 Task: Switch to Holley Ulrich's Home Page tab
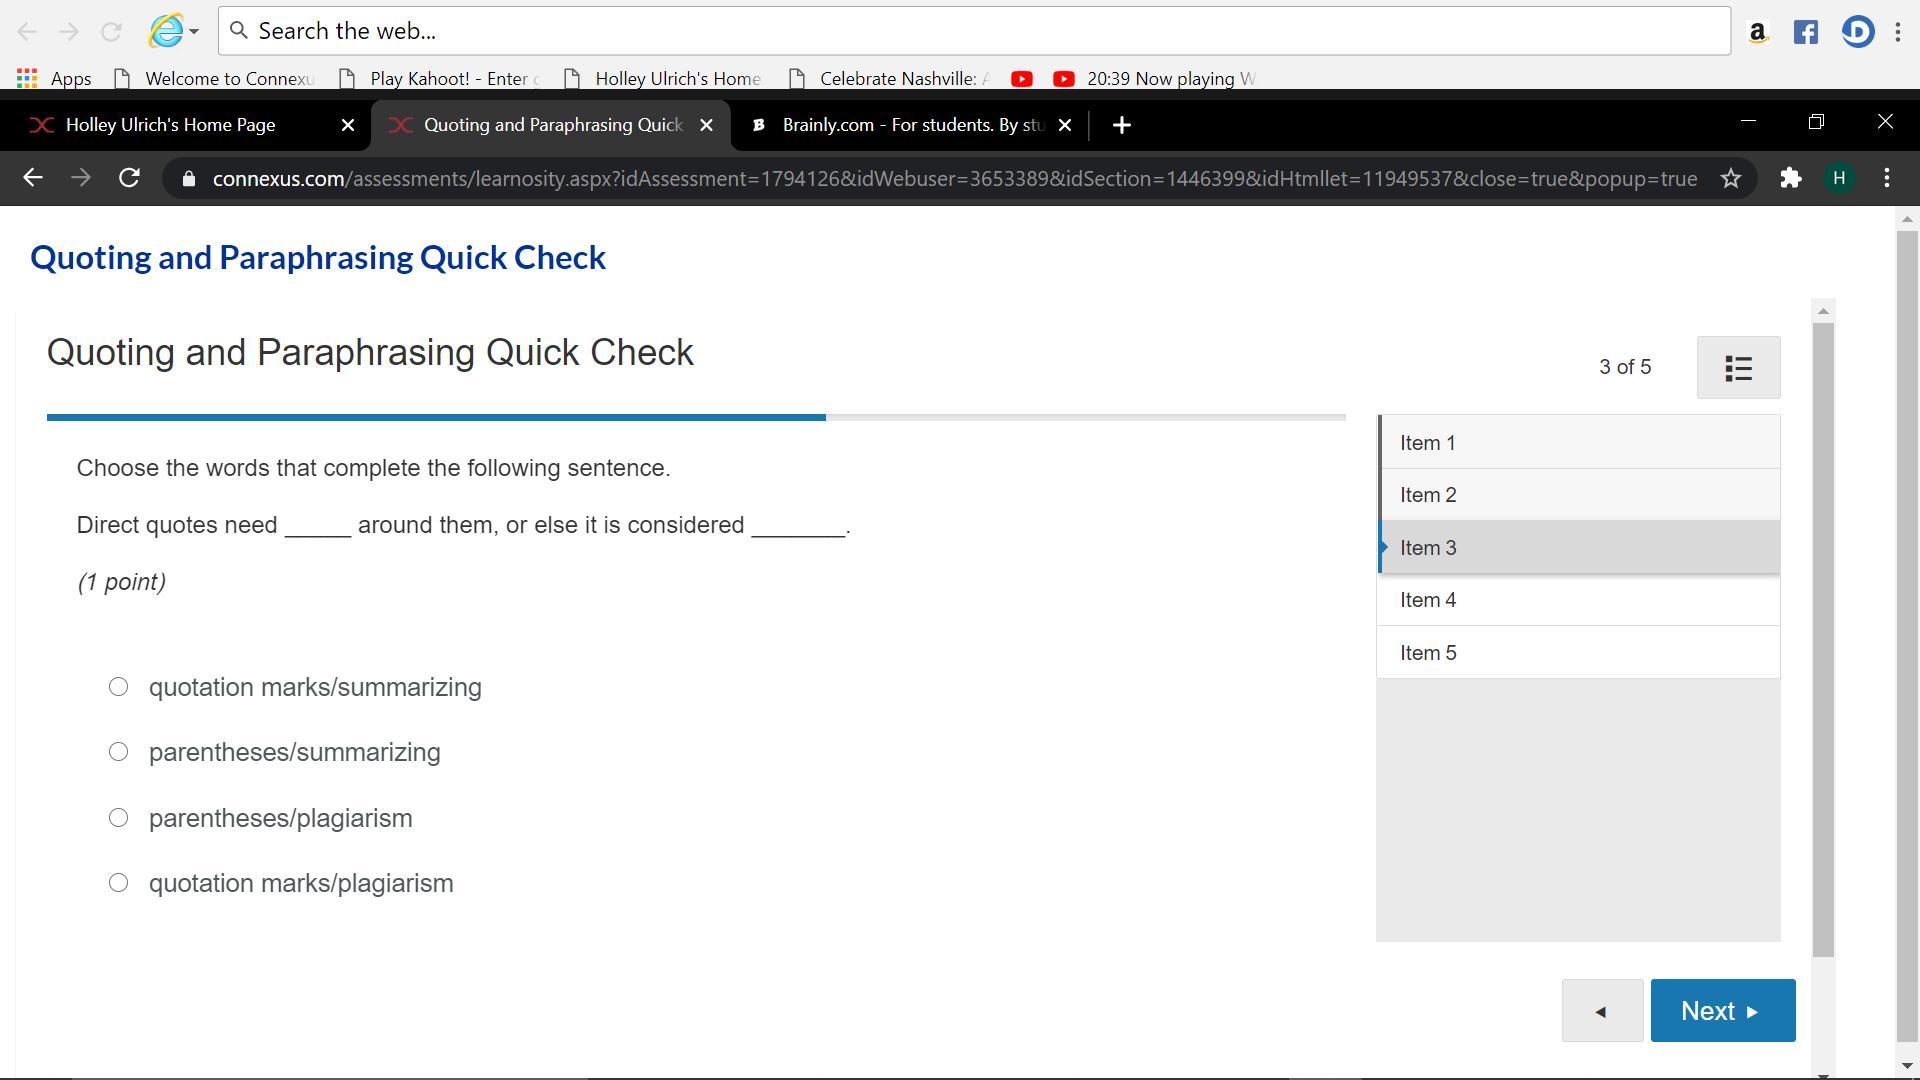point(170,125)
